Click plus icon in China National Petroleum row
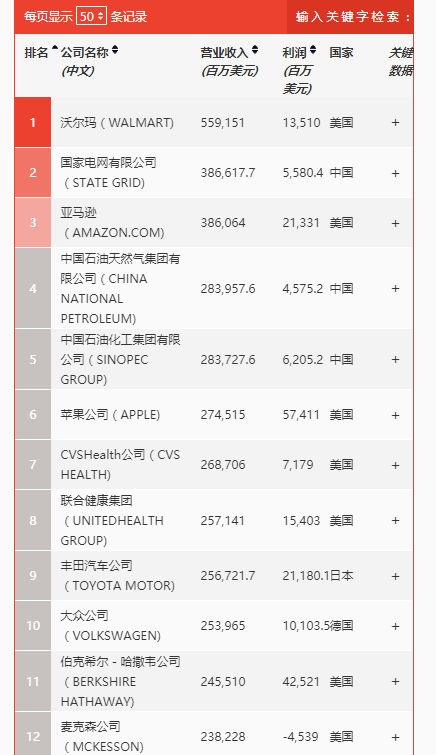The width and height of the screenshot is (436, 755). (x=396, y=288)
